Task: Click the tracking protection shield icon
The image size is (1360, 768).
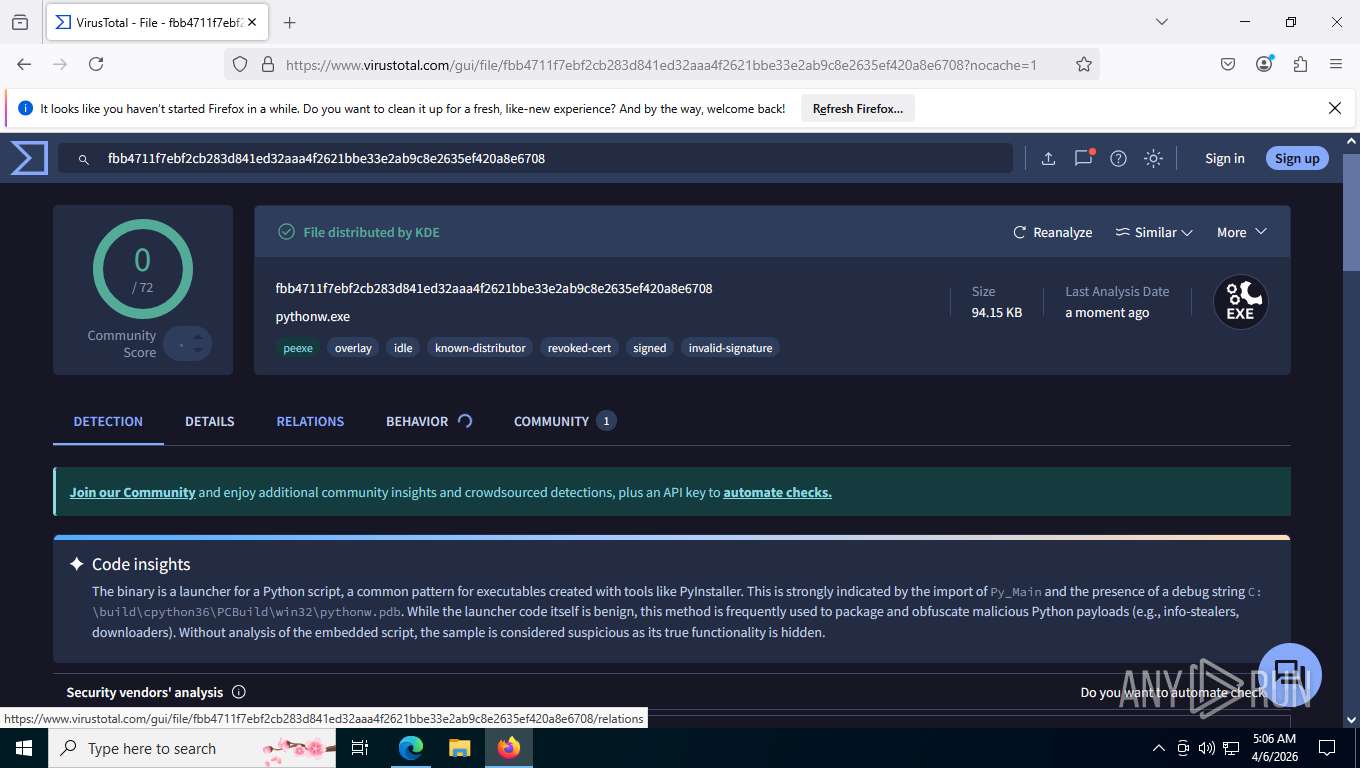Action: [239, 64]
